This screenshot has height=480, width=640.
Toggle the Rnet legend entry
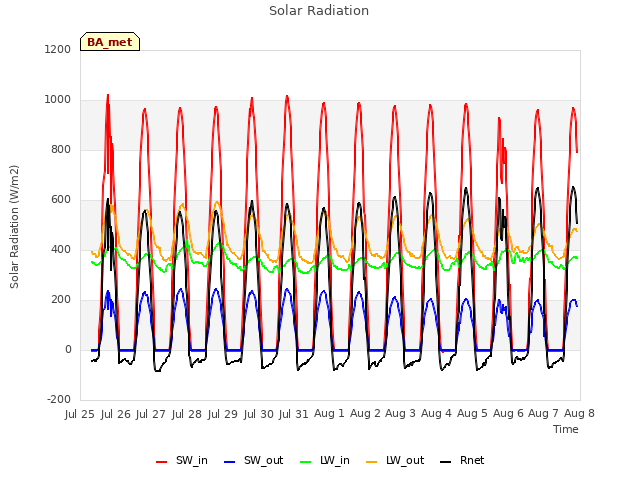(462, 460)
